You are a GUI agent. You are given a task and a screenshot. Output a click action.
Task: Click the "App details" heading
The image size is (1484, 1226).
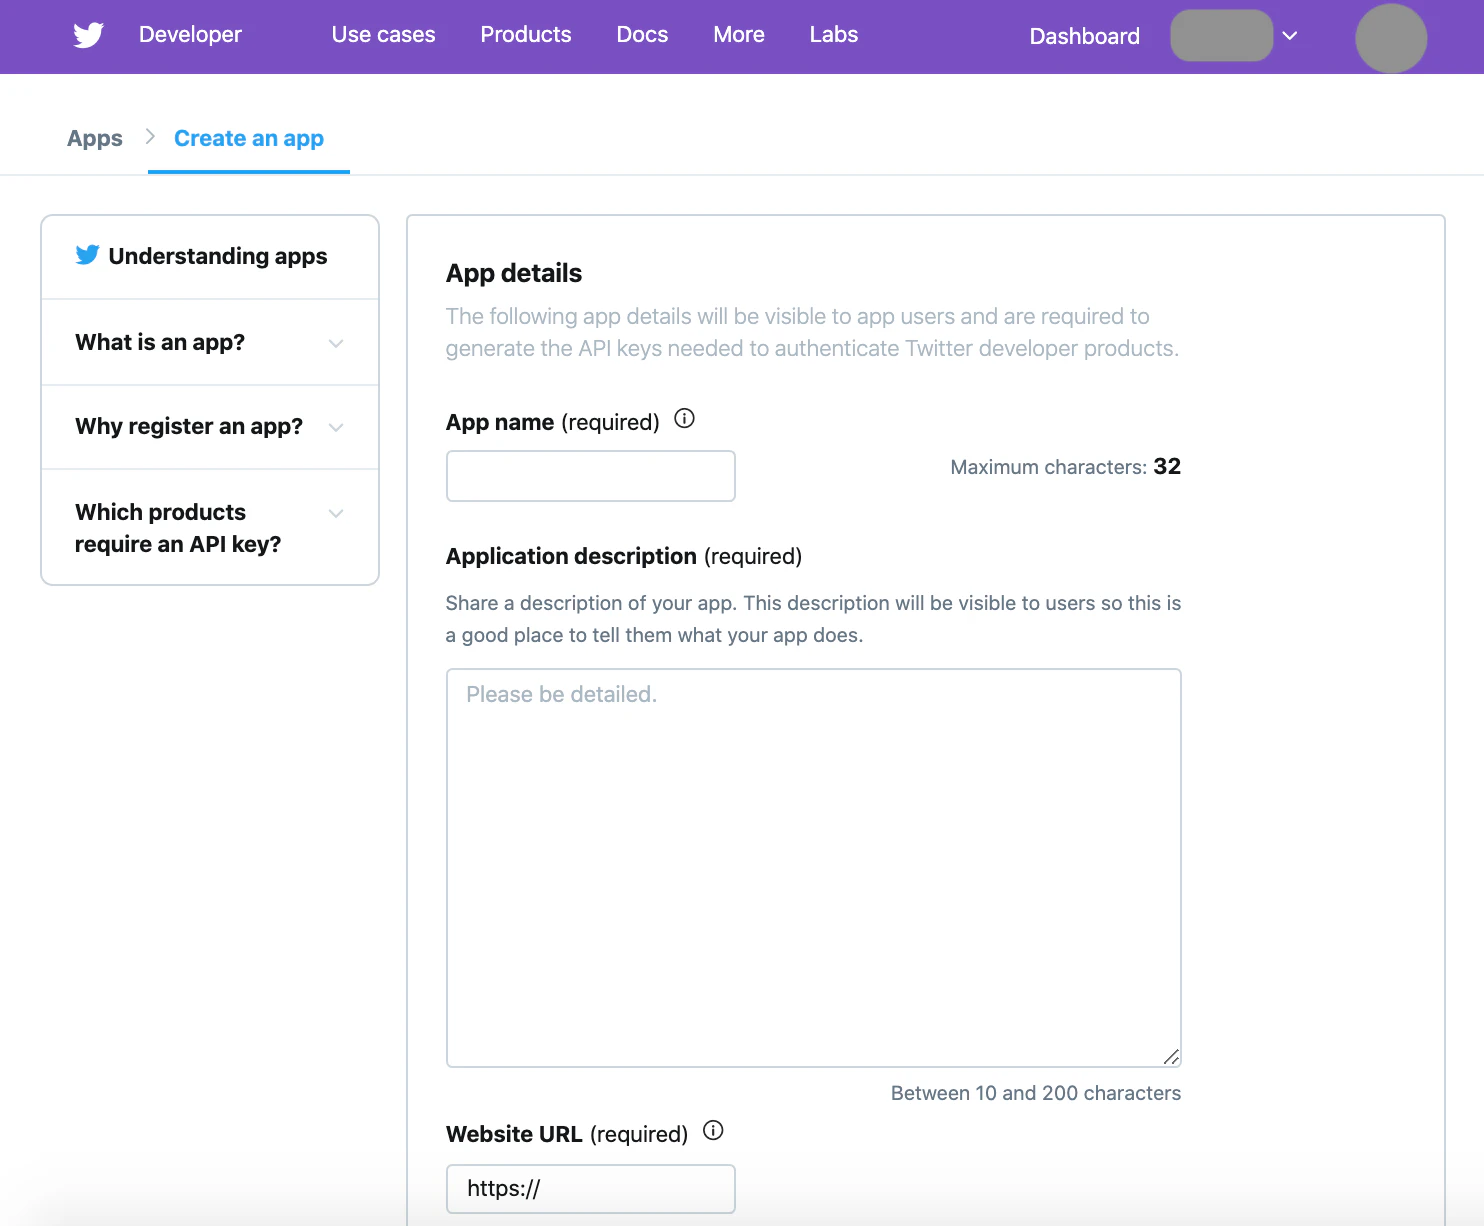pyautogui.click(x=514, y=273)
